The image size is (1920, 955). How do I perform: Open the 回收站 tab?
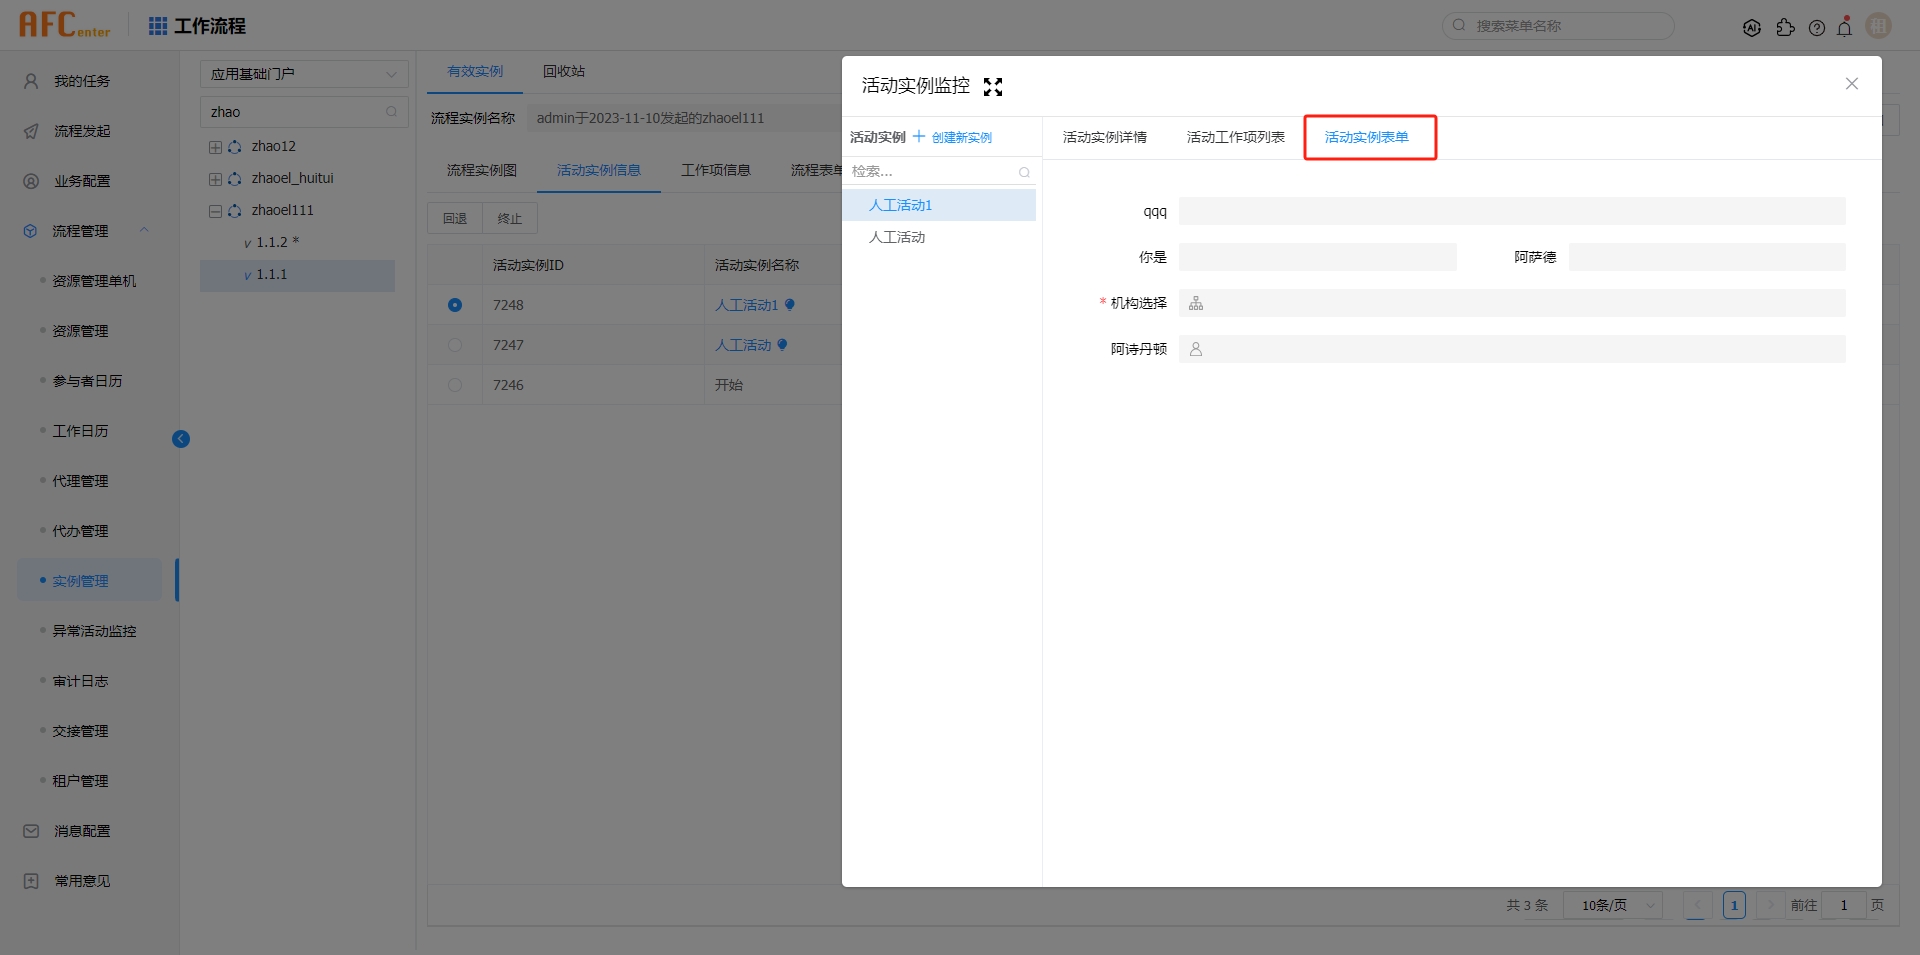point(563,71)
